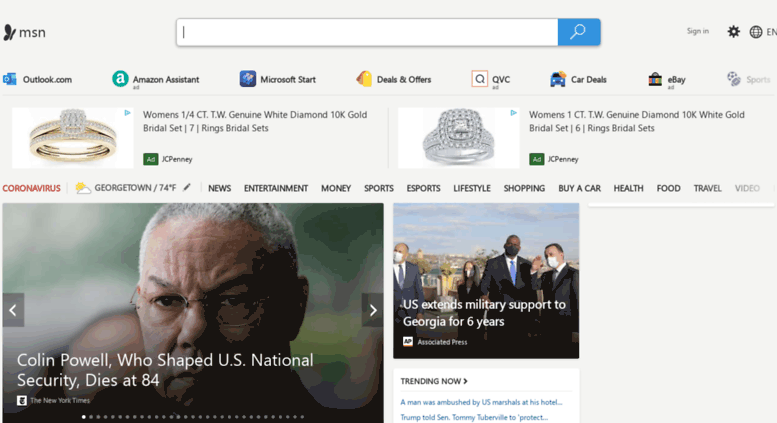
Task: Focus the MSN web search box
Action: [367, 32]
